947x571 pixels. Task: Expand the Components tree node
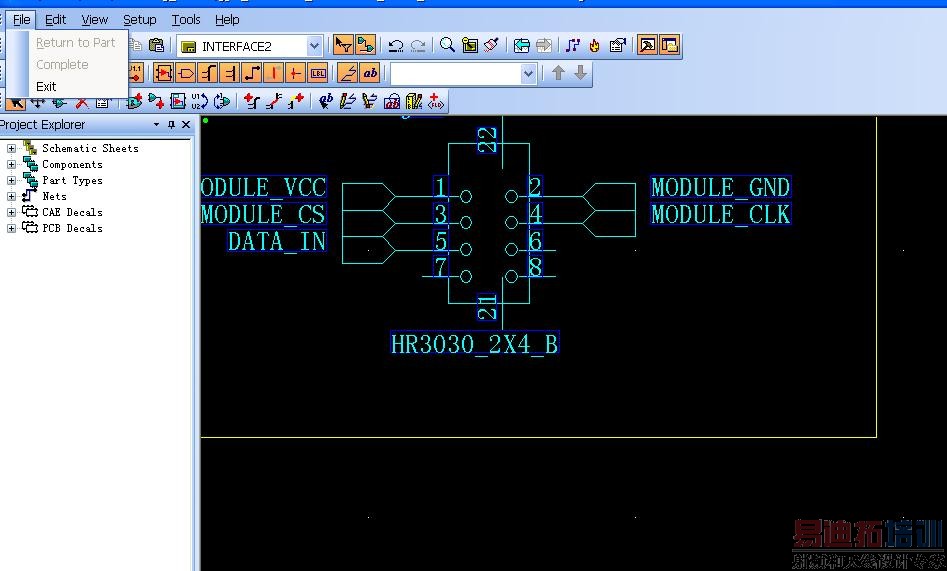click(x=11, y=164)
